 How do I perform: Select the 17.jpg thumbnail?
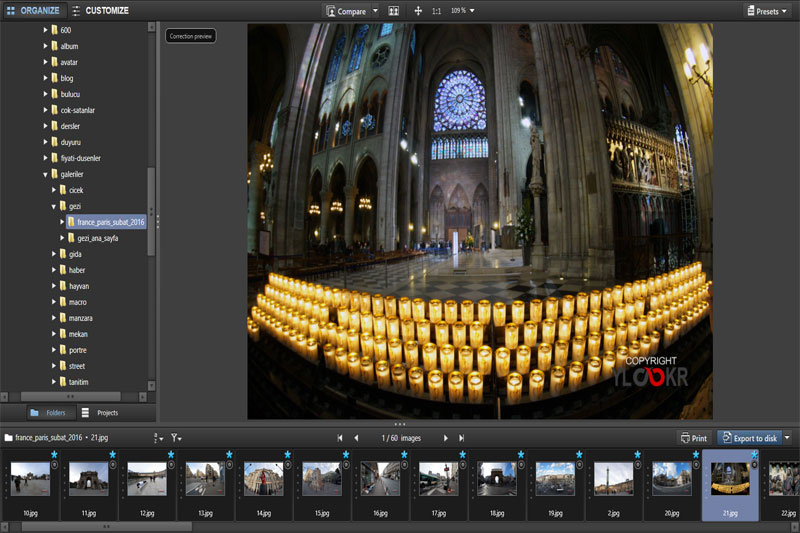(x=438, y=479)
